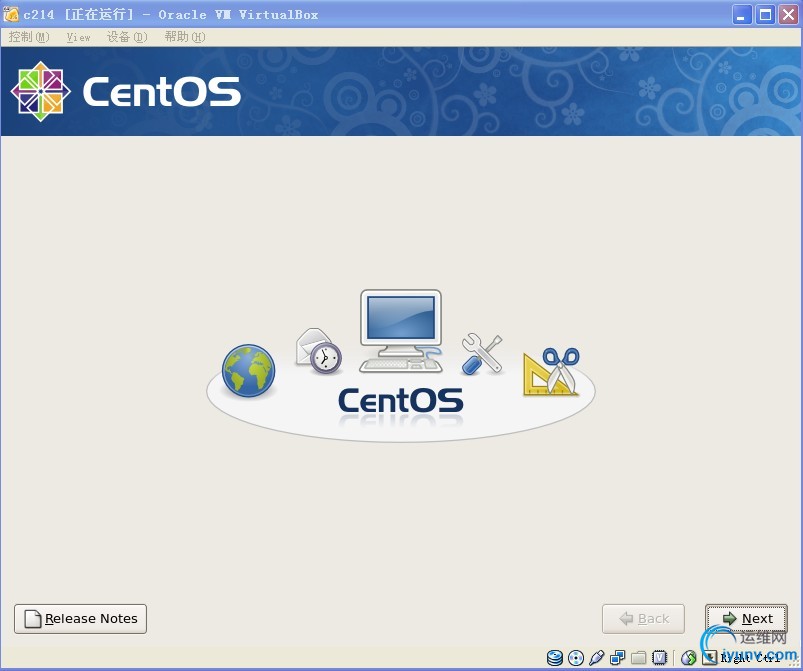This screenshot has width=803, height=671.
Task: Click the Release Notes document icon
Action: (33, 619)
